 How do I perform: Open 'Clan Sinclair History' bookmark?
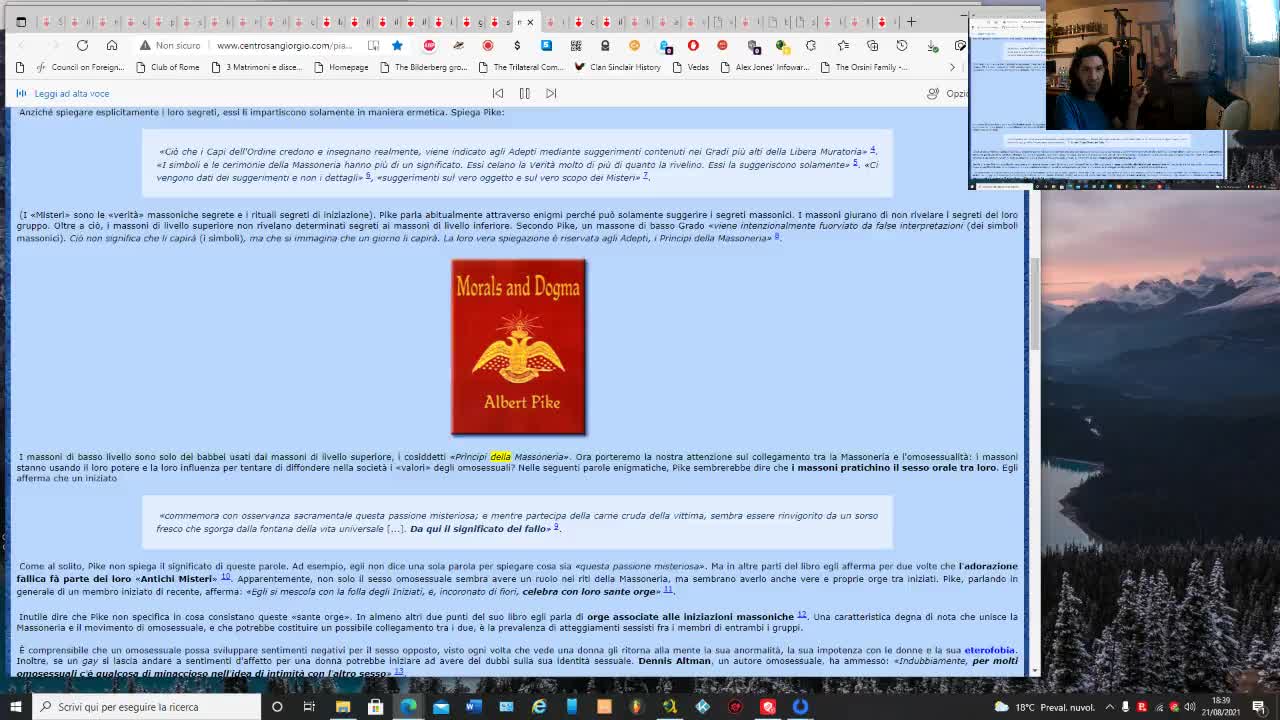pos(617,67)
